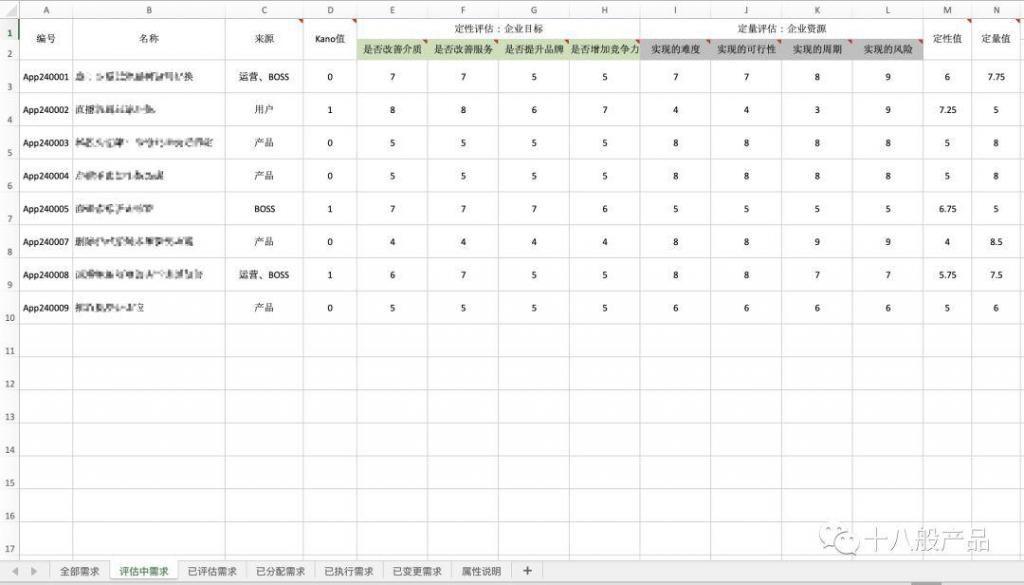Select the green 是否改善介质 header cell

392,49
